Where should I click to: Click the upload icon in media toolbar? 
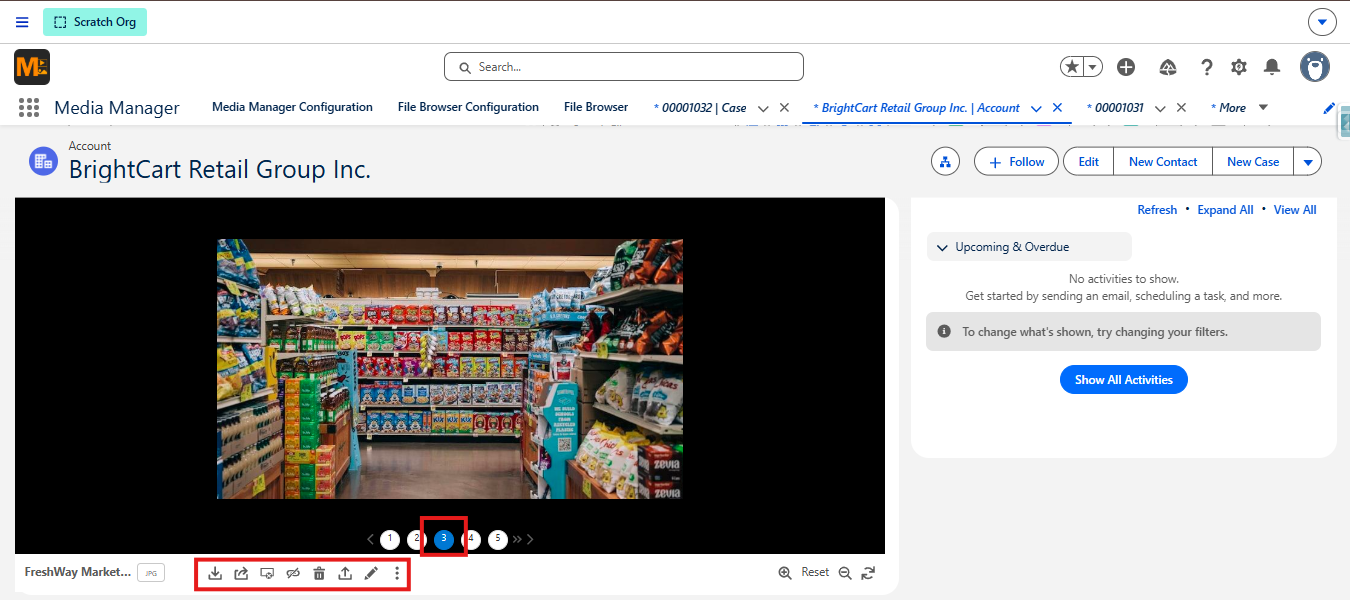click(345, 573)
